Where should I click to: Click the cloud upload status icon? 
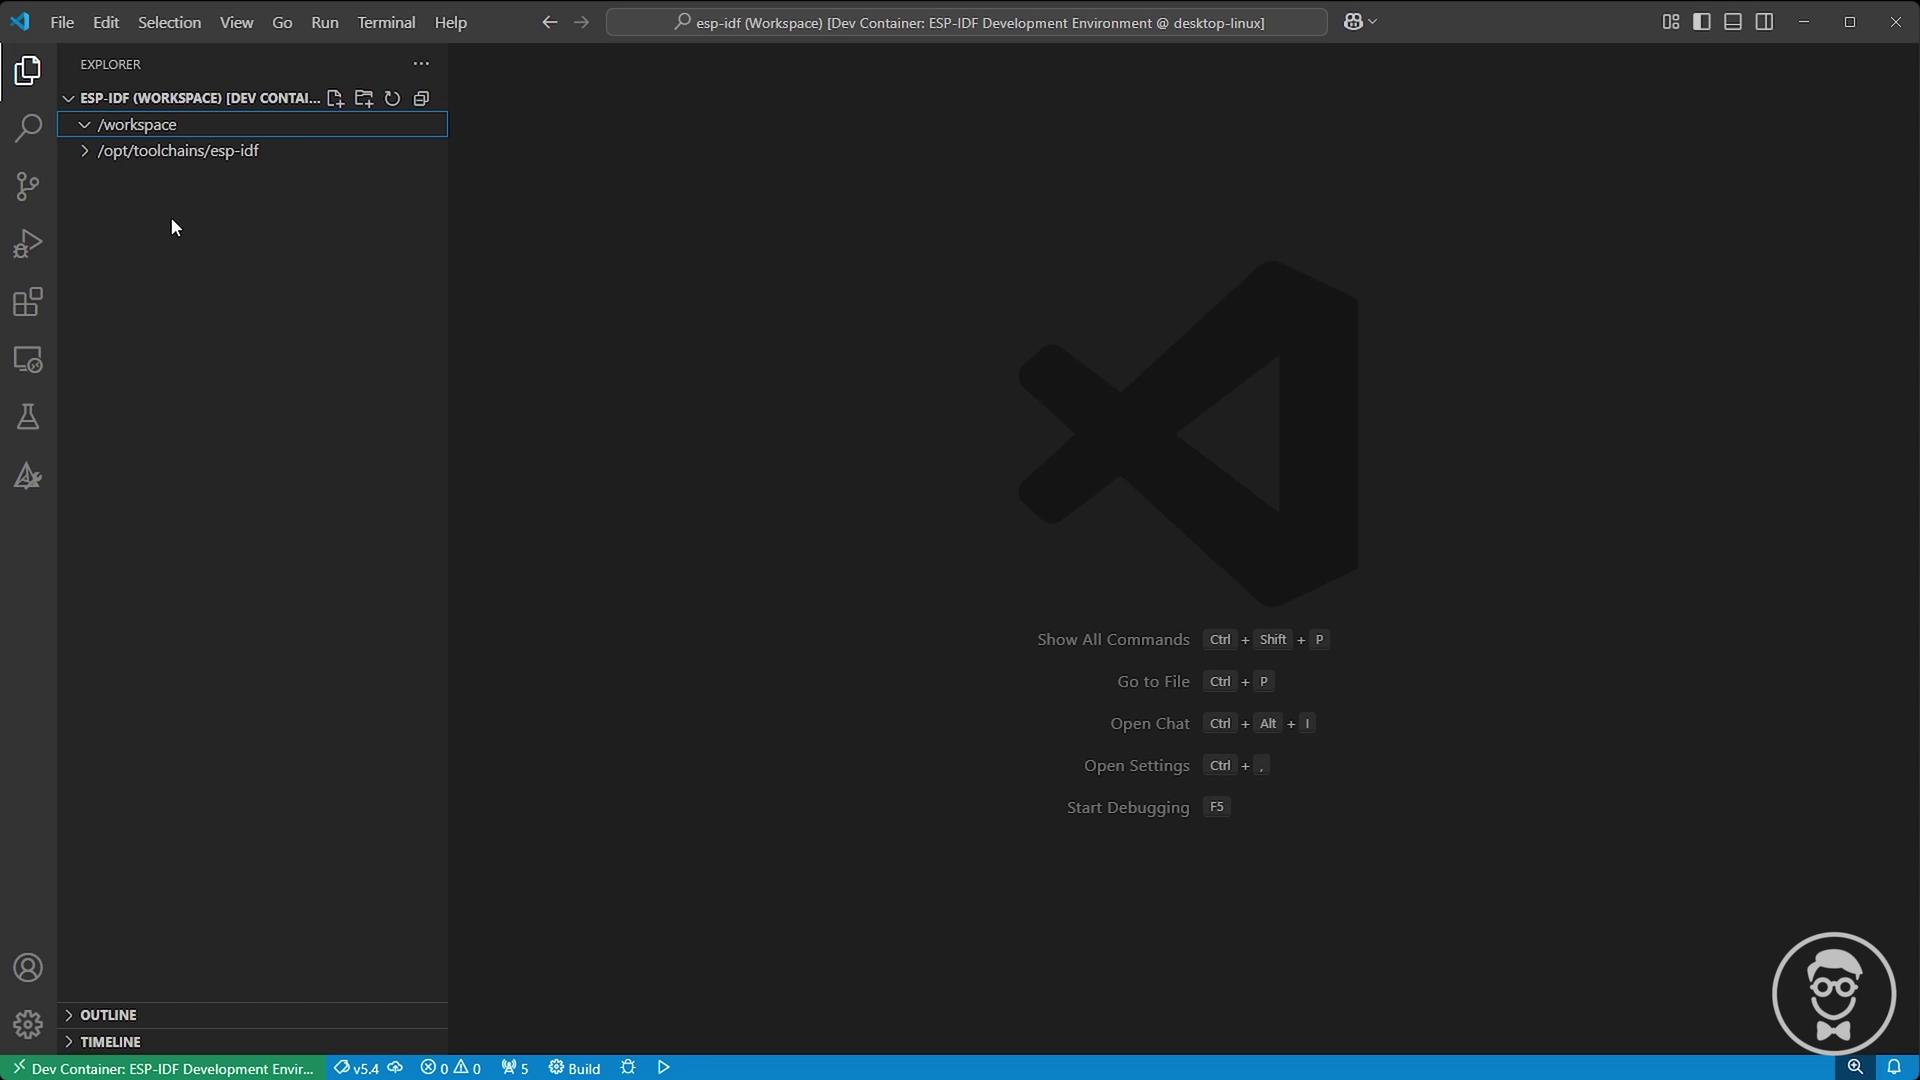[396, 1068]
